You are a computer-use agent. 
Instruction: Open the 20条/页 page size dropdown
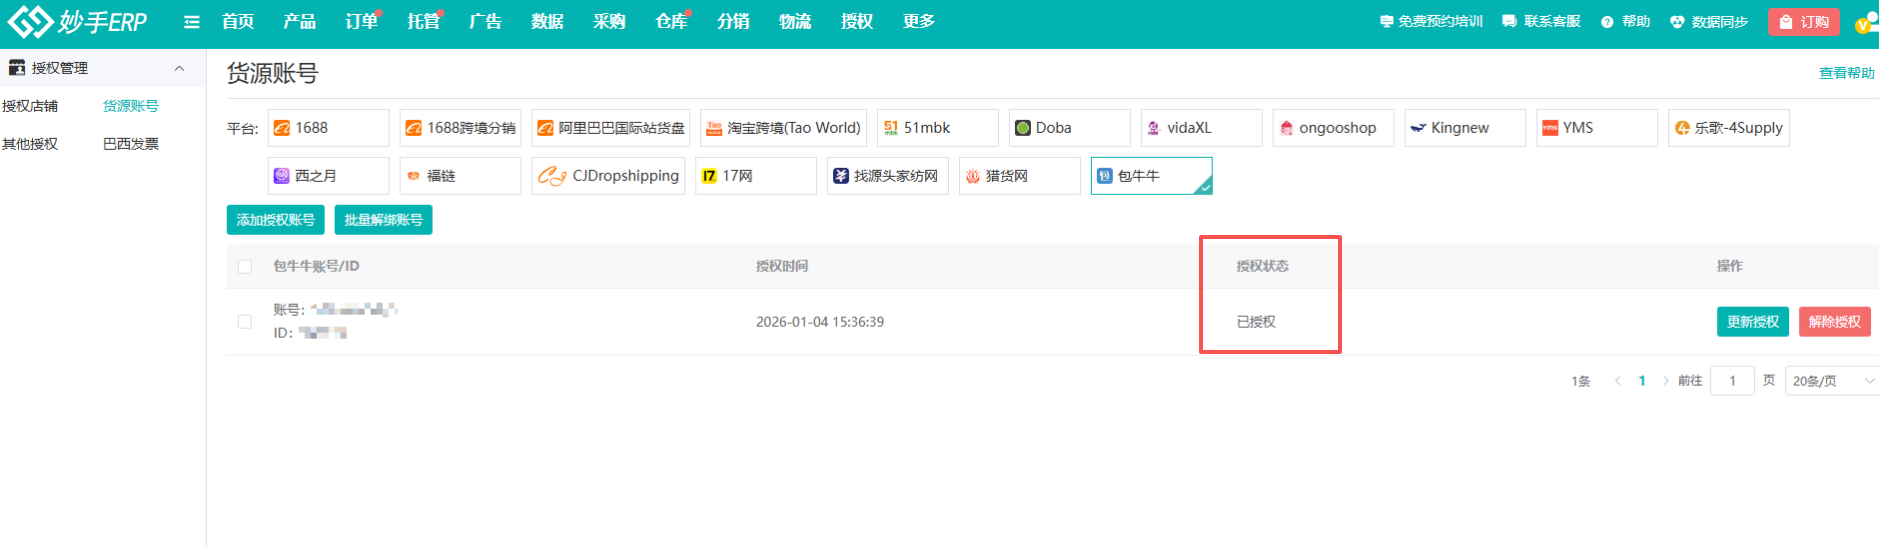1831,381
